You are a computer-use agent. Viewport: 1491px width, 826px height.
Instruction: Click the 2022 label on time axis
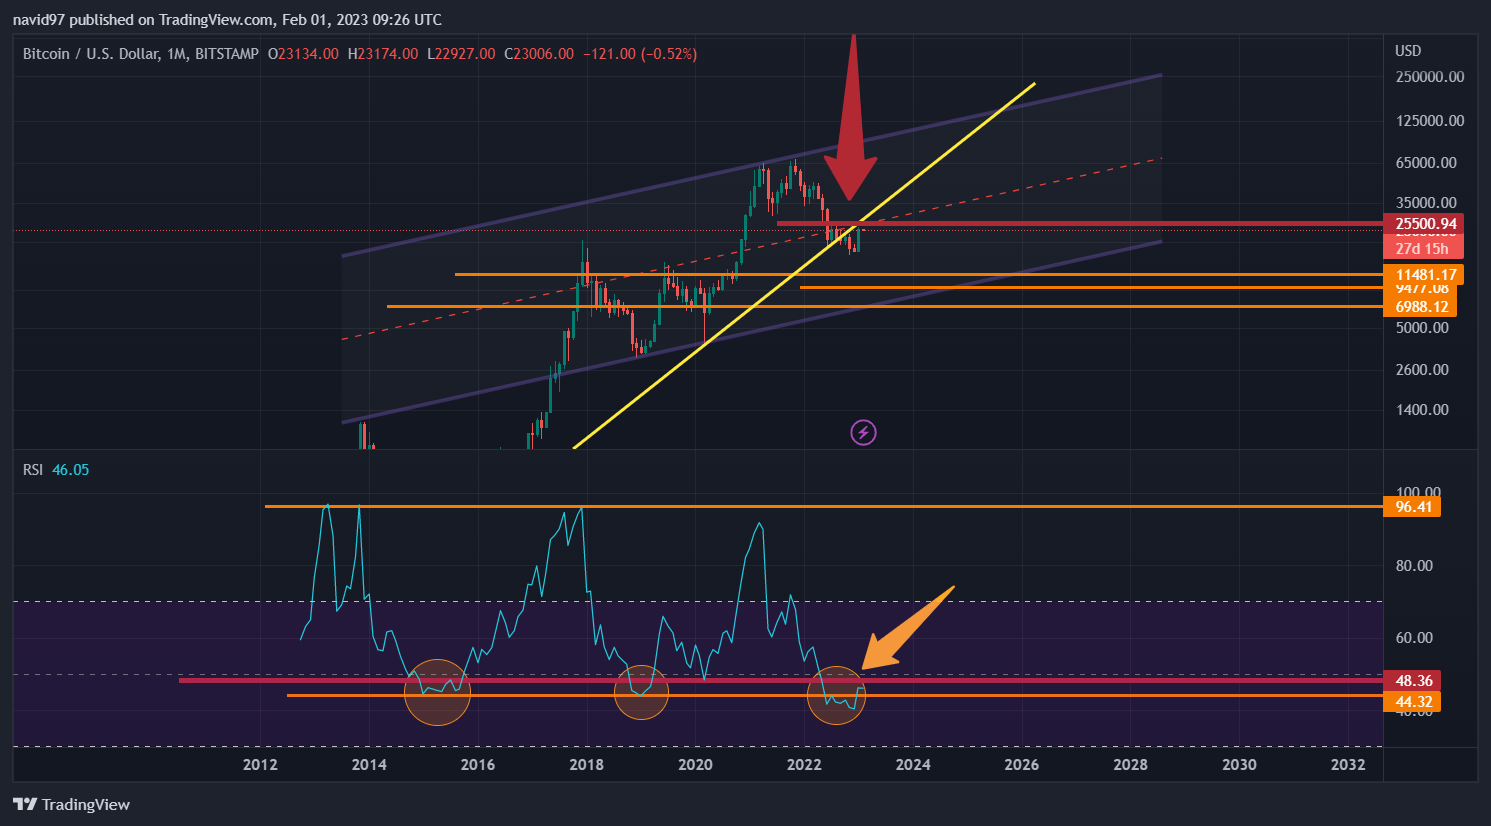804,765
